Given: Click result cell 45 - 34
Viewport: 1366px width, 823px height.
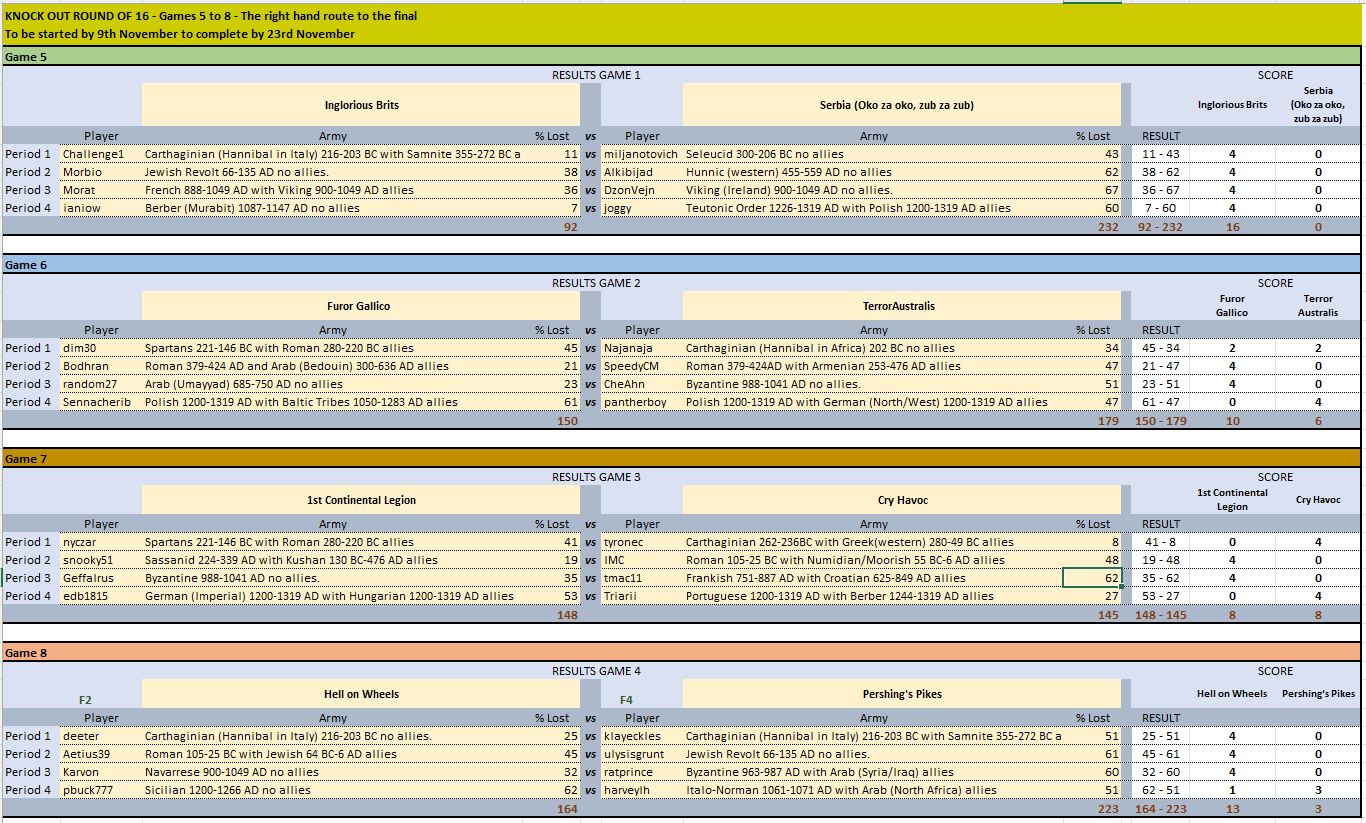Looking at the screenshot, I should click(1160, 348).
